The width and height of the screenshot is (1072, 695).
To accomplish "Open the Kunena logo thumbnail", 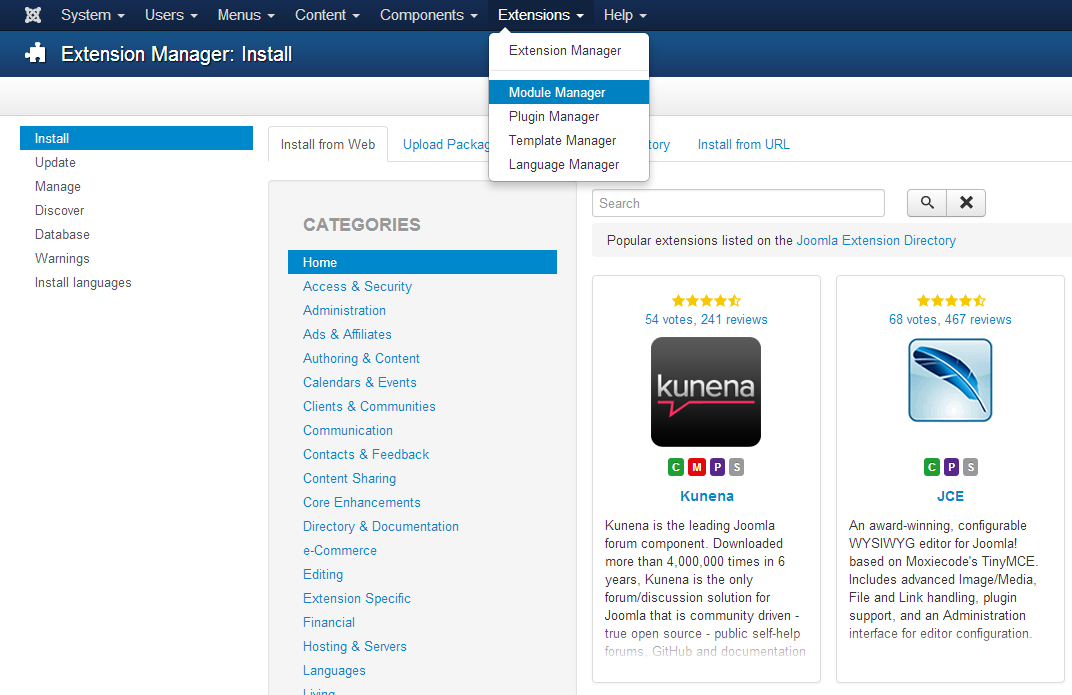I will (706, 392).
